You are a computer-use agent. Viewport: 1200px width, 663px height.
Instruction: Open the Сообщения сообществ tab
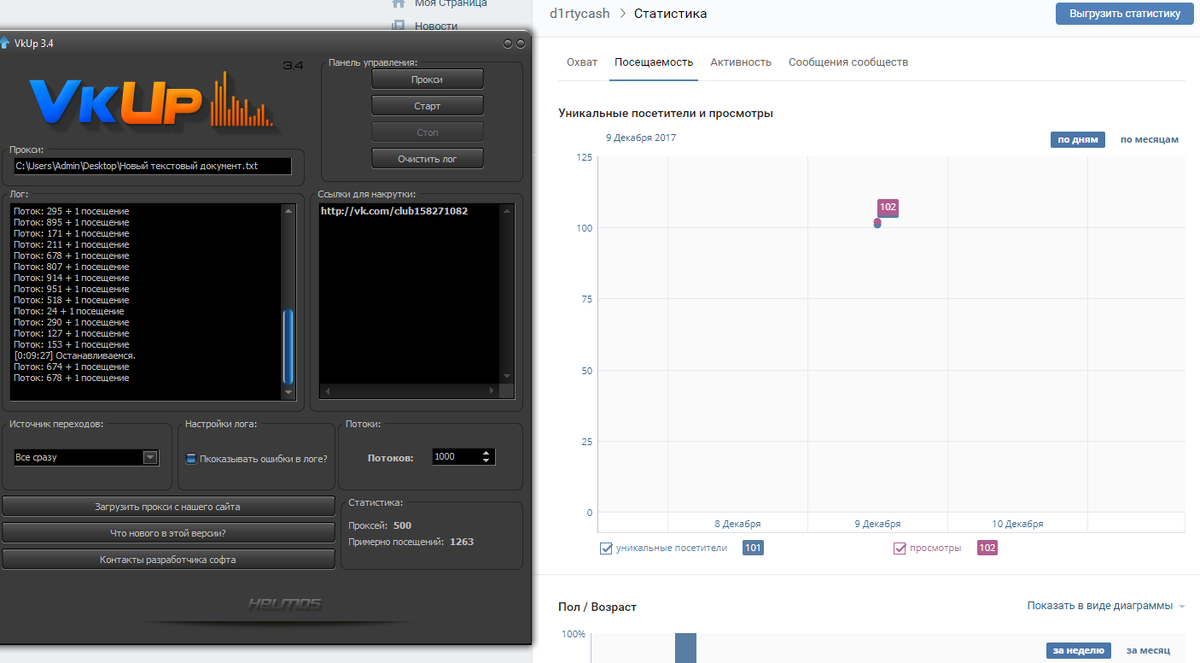(x=848, y=62)
